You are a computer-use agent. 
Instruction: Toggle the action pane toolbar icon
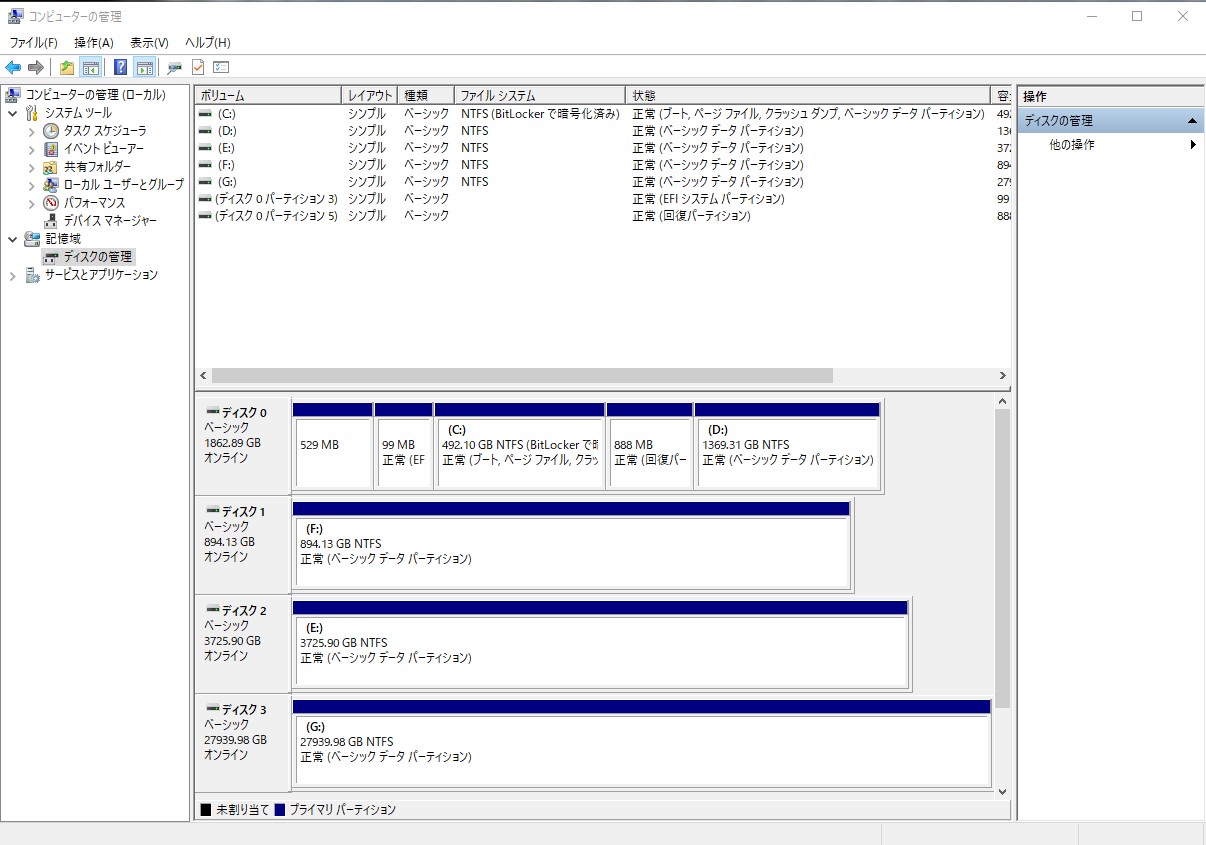[144, 67]
